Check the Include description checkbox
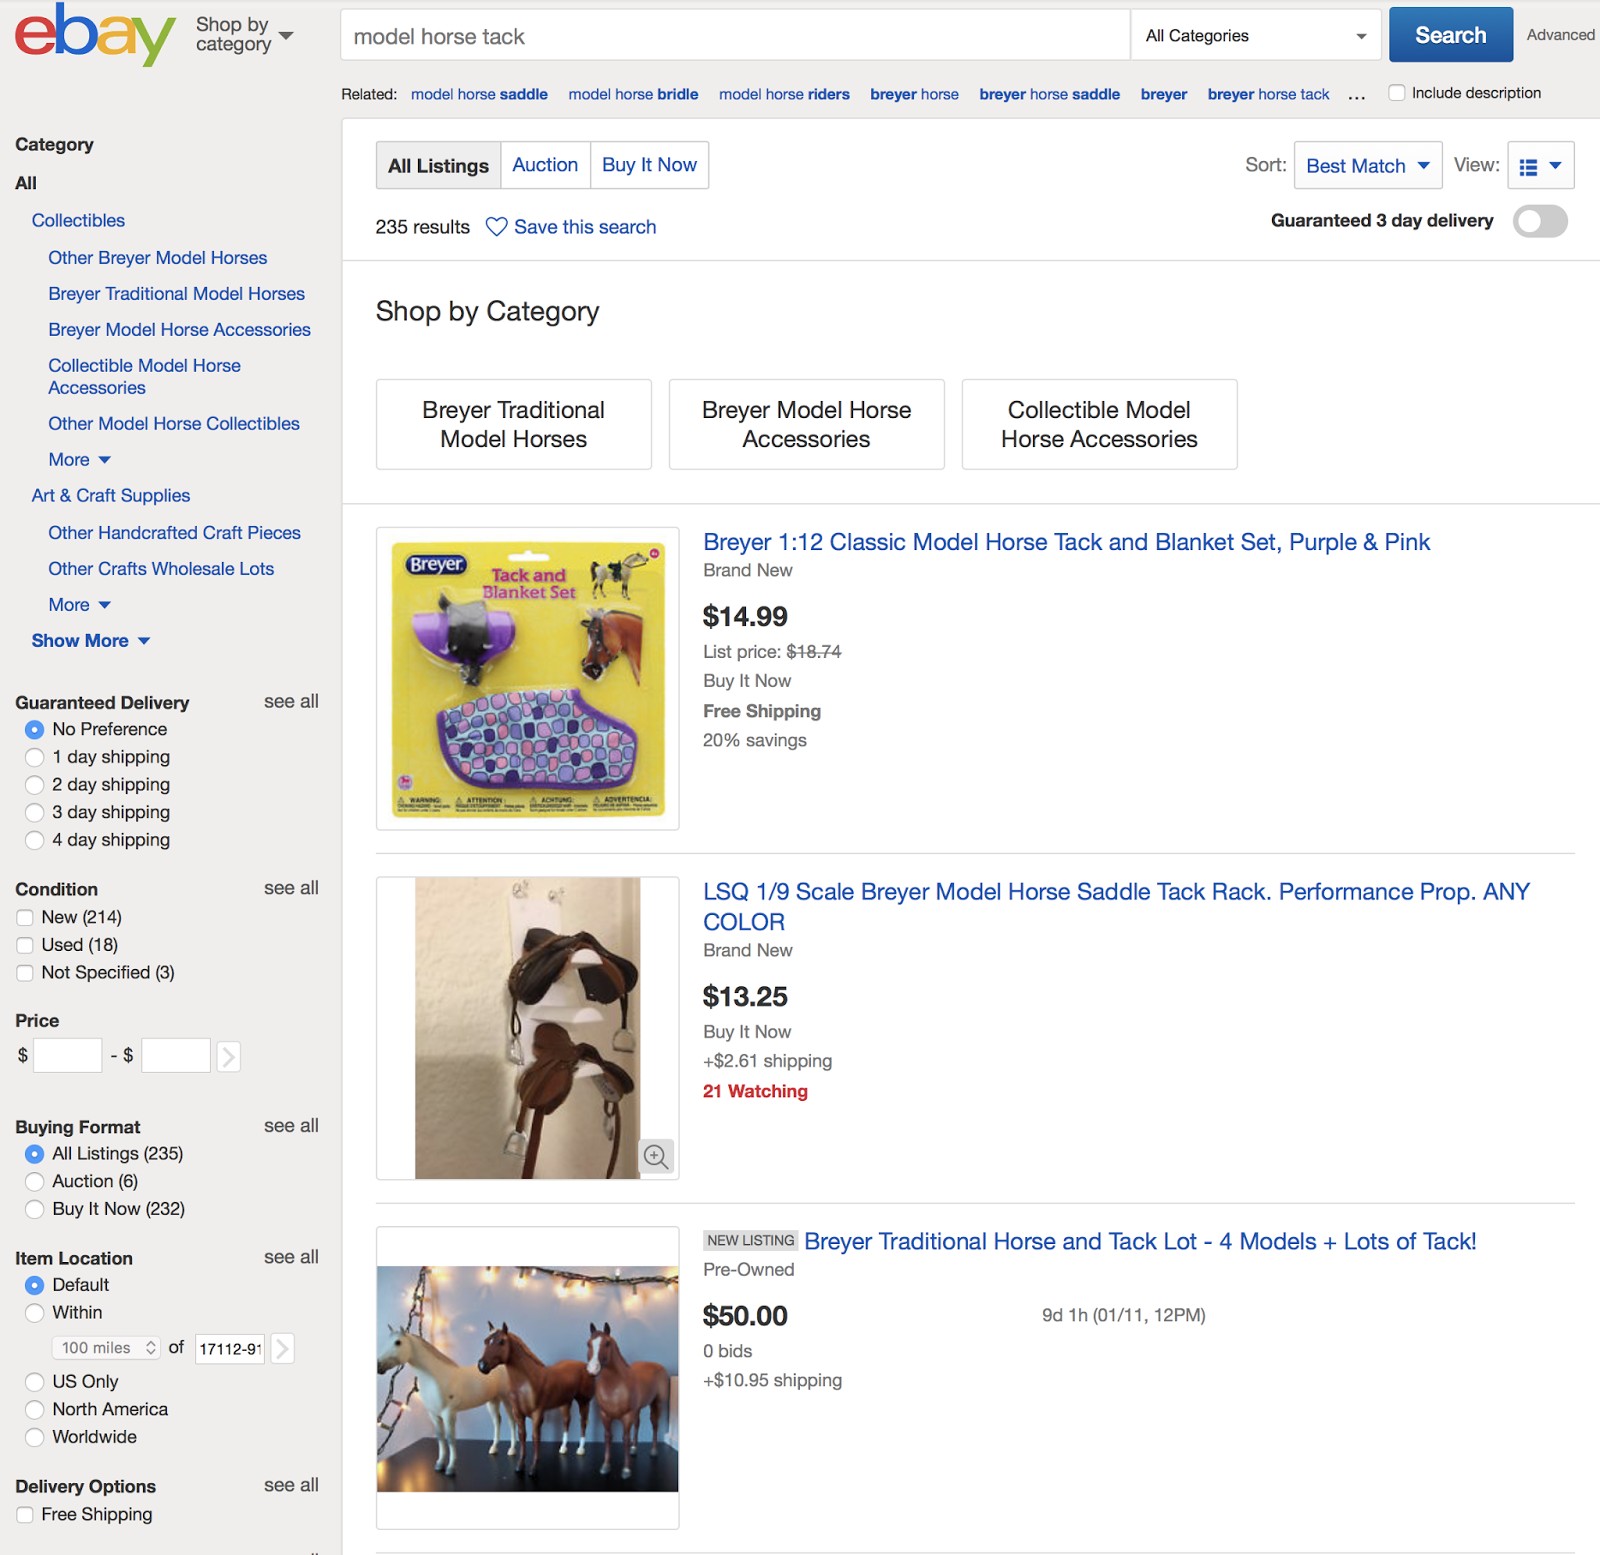Screen dimensions: 1600x1555 coord(1397,93)
